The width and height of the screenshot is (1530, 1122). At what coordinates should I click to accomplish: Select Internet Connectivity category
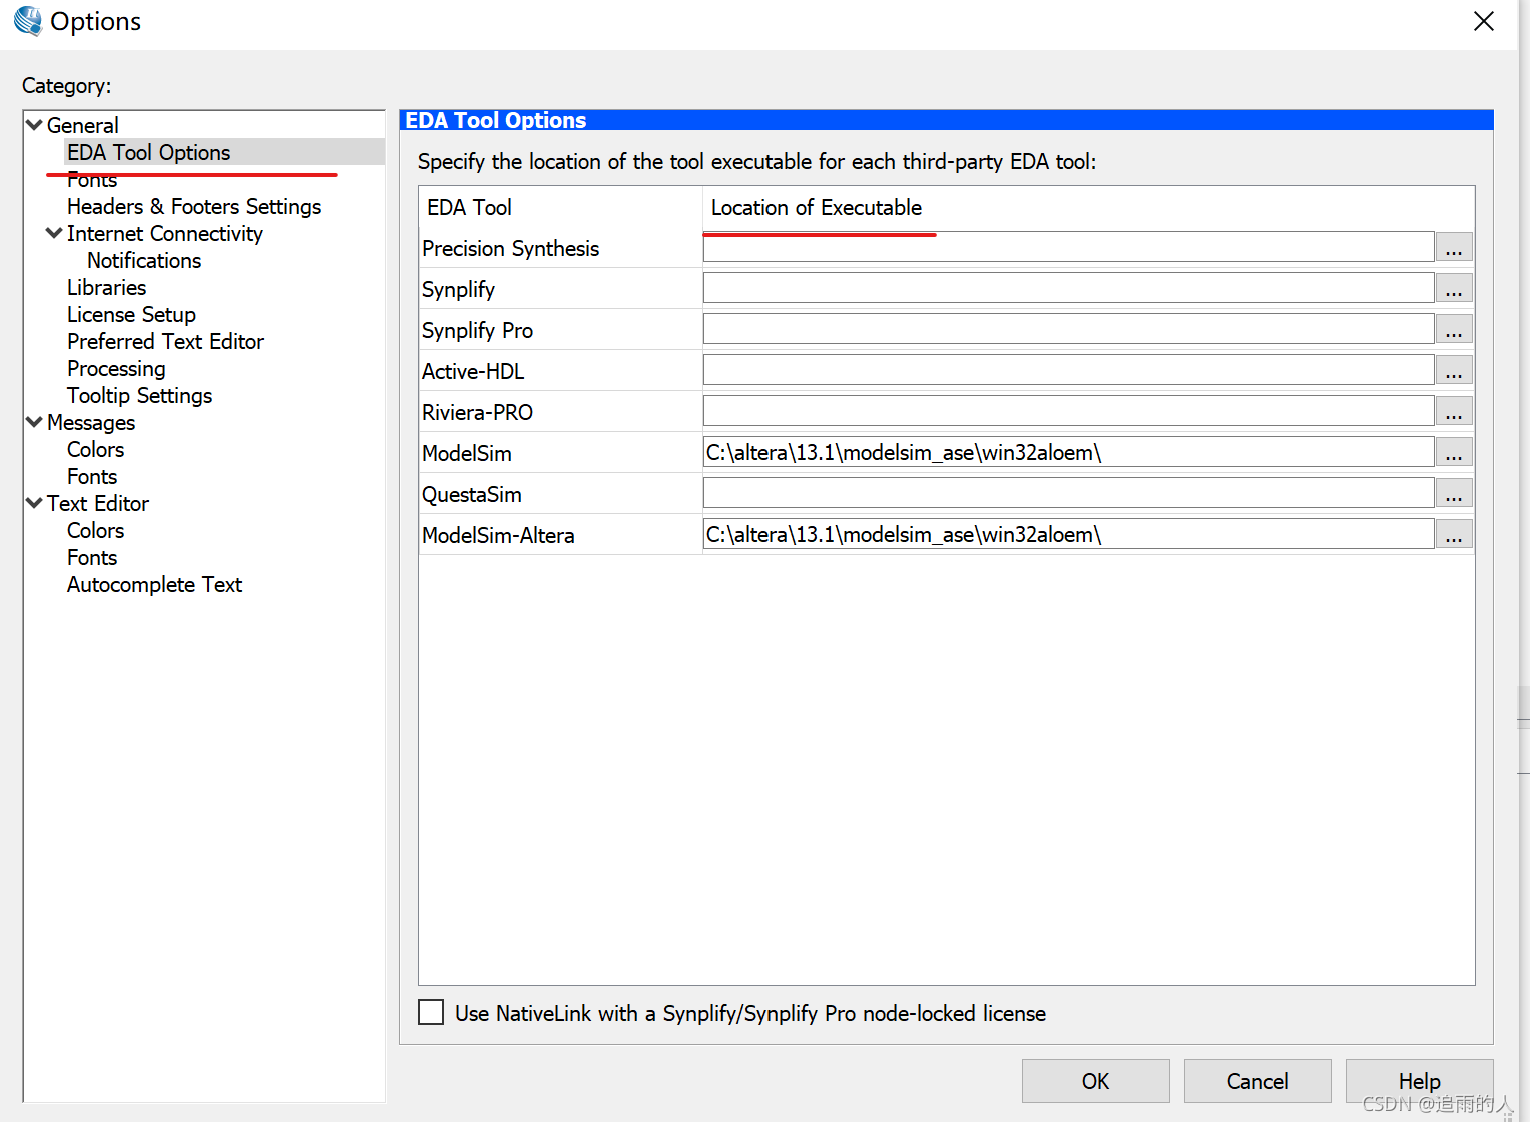tap(165, 233)
